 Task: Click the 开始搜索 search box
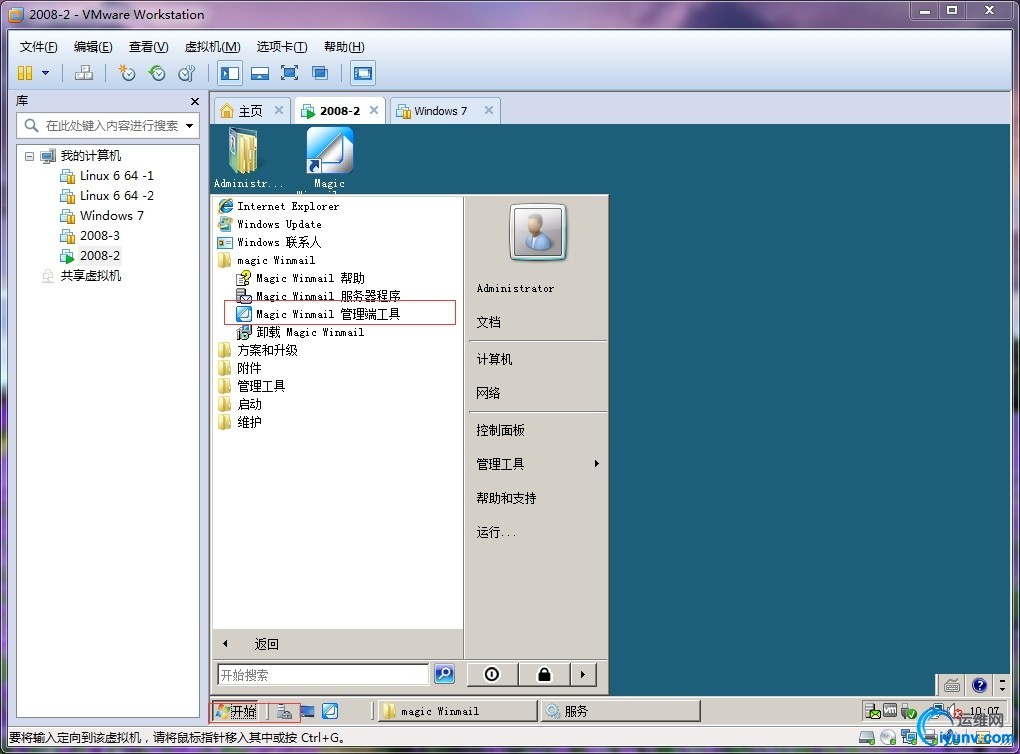click(323, 675)
